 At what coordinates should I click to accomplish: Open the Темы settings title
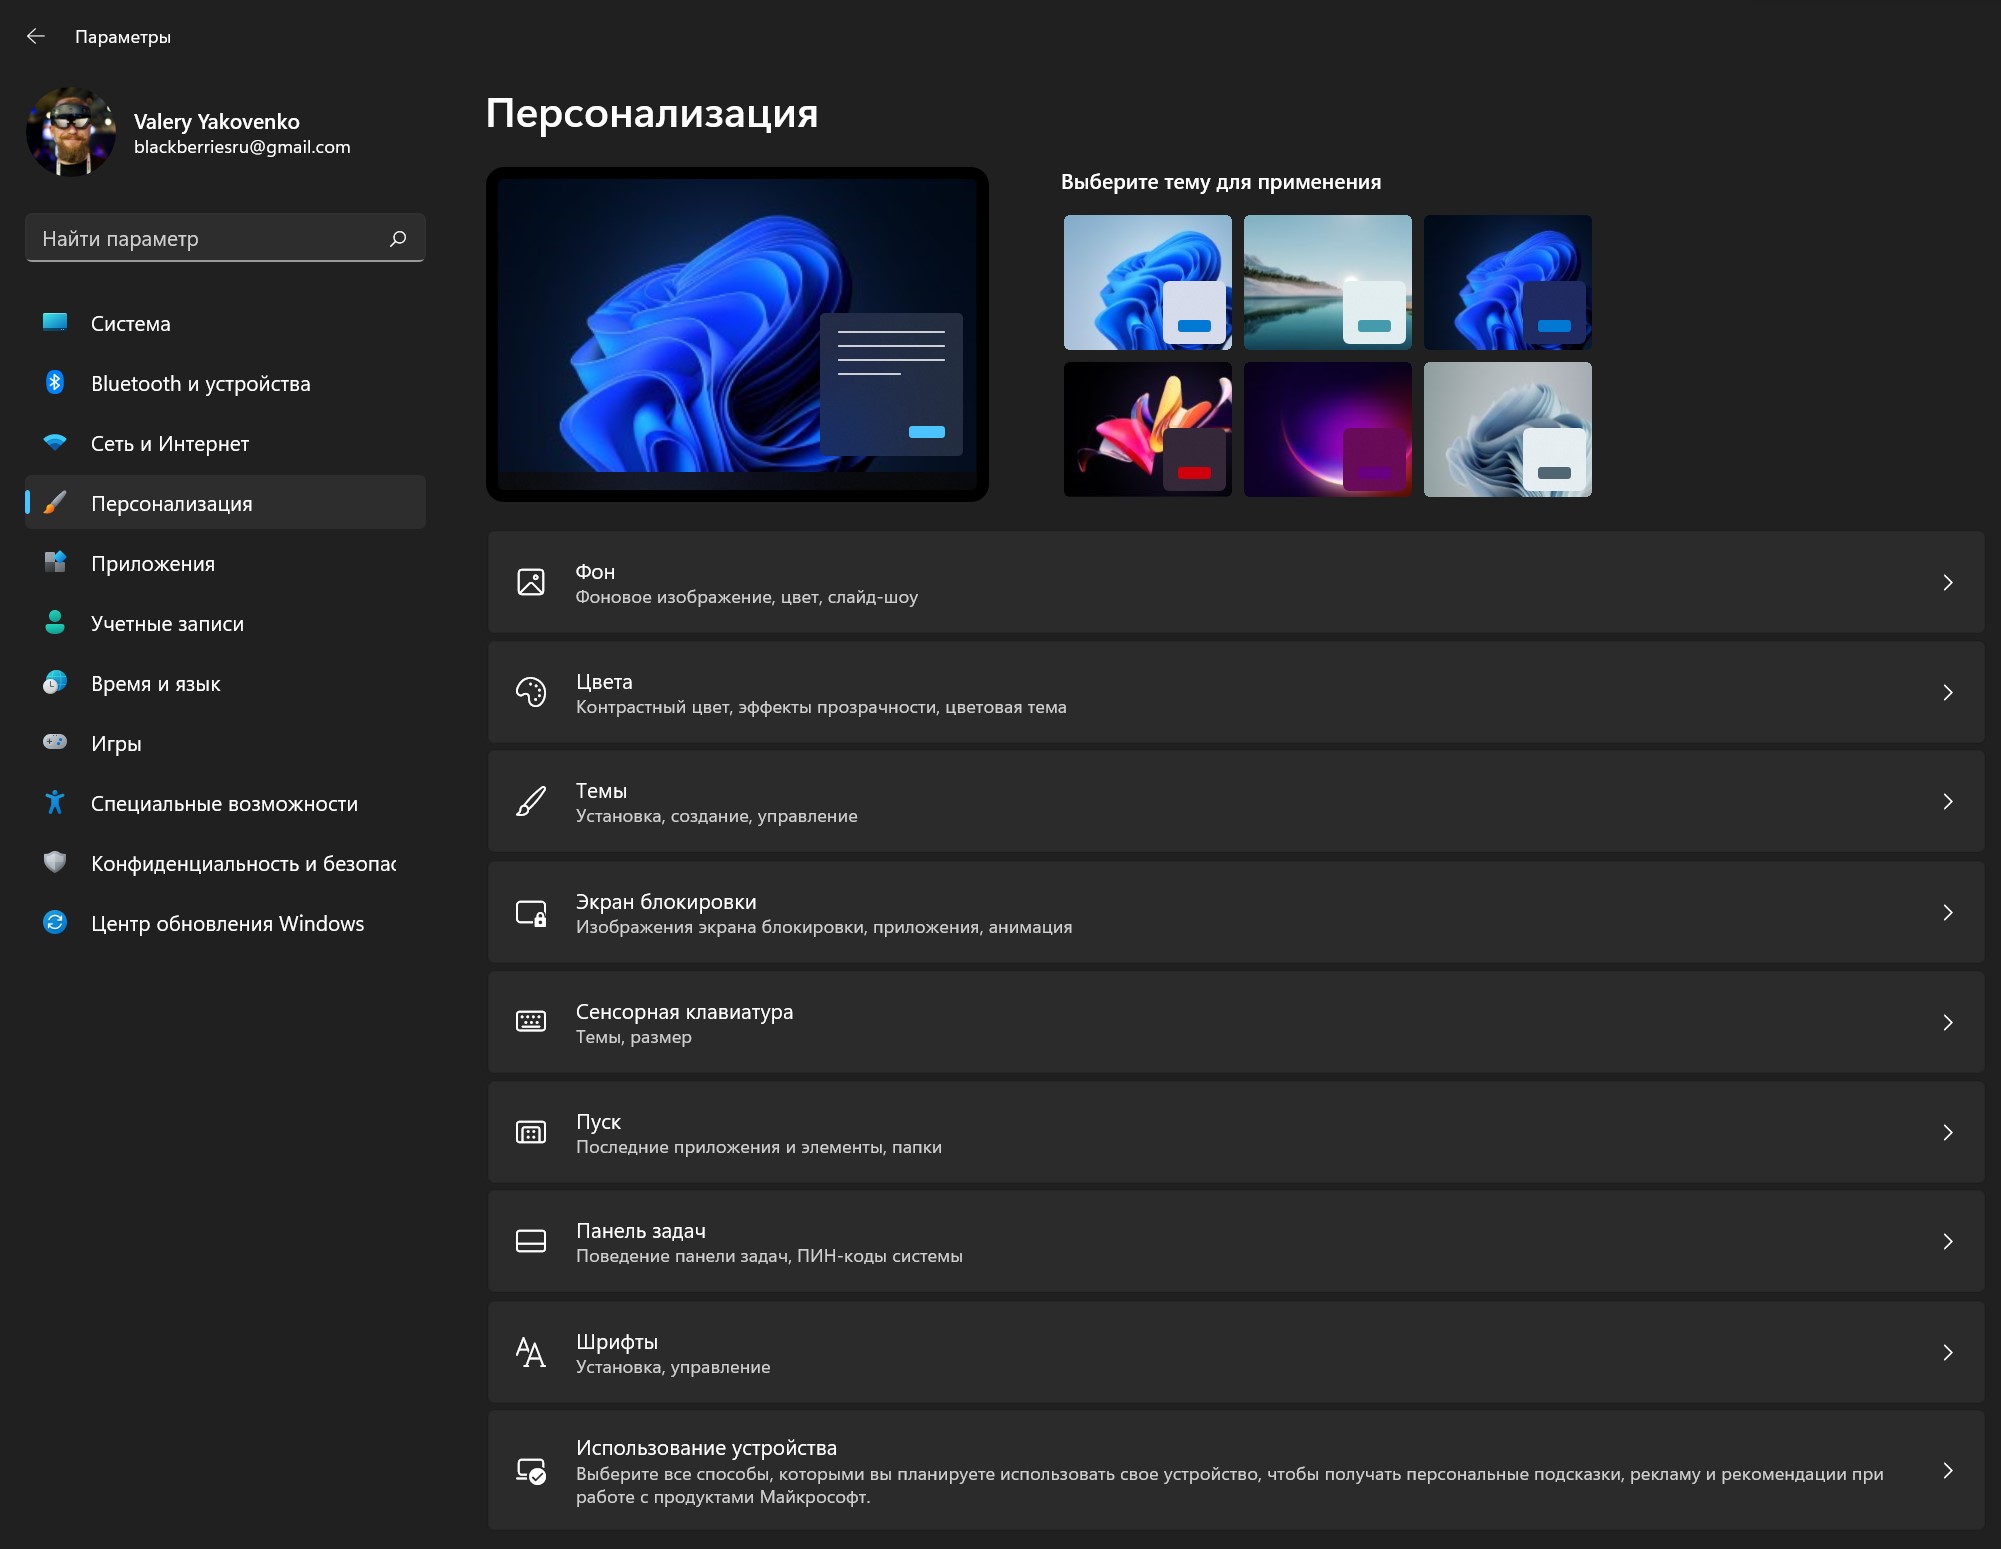(601, 790)
